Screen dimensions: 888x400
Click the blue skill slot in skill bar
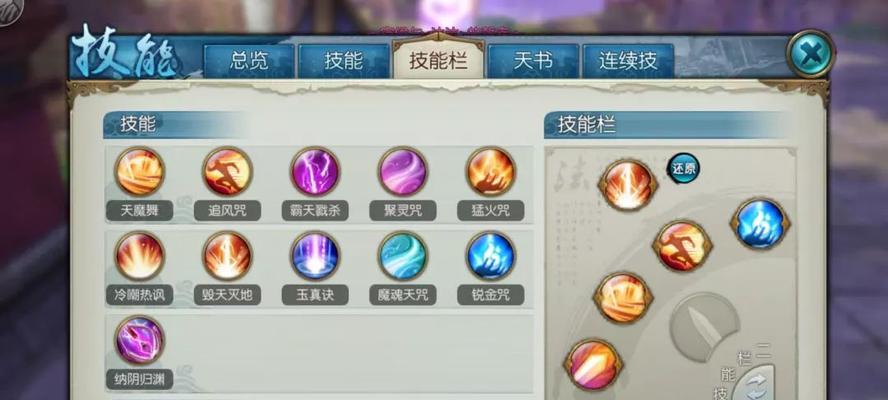point(760,224)
